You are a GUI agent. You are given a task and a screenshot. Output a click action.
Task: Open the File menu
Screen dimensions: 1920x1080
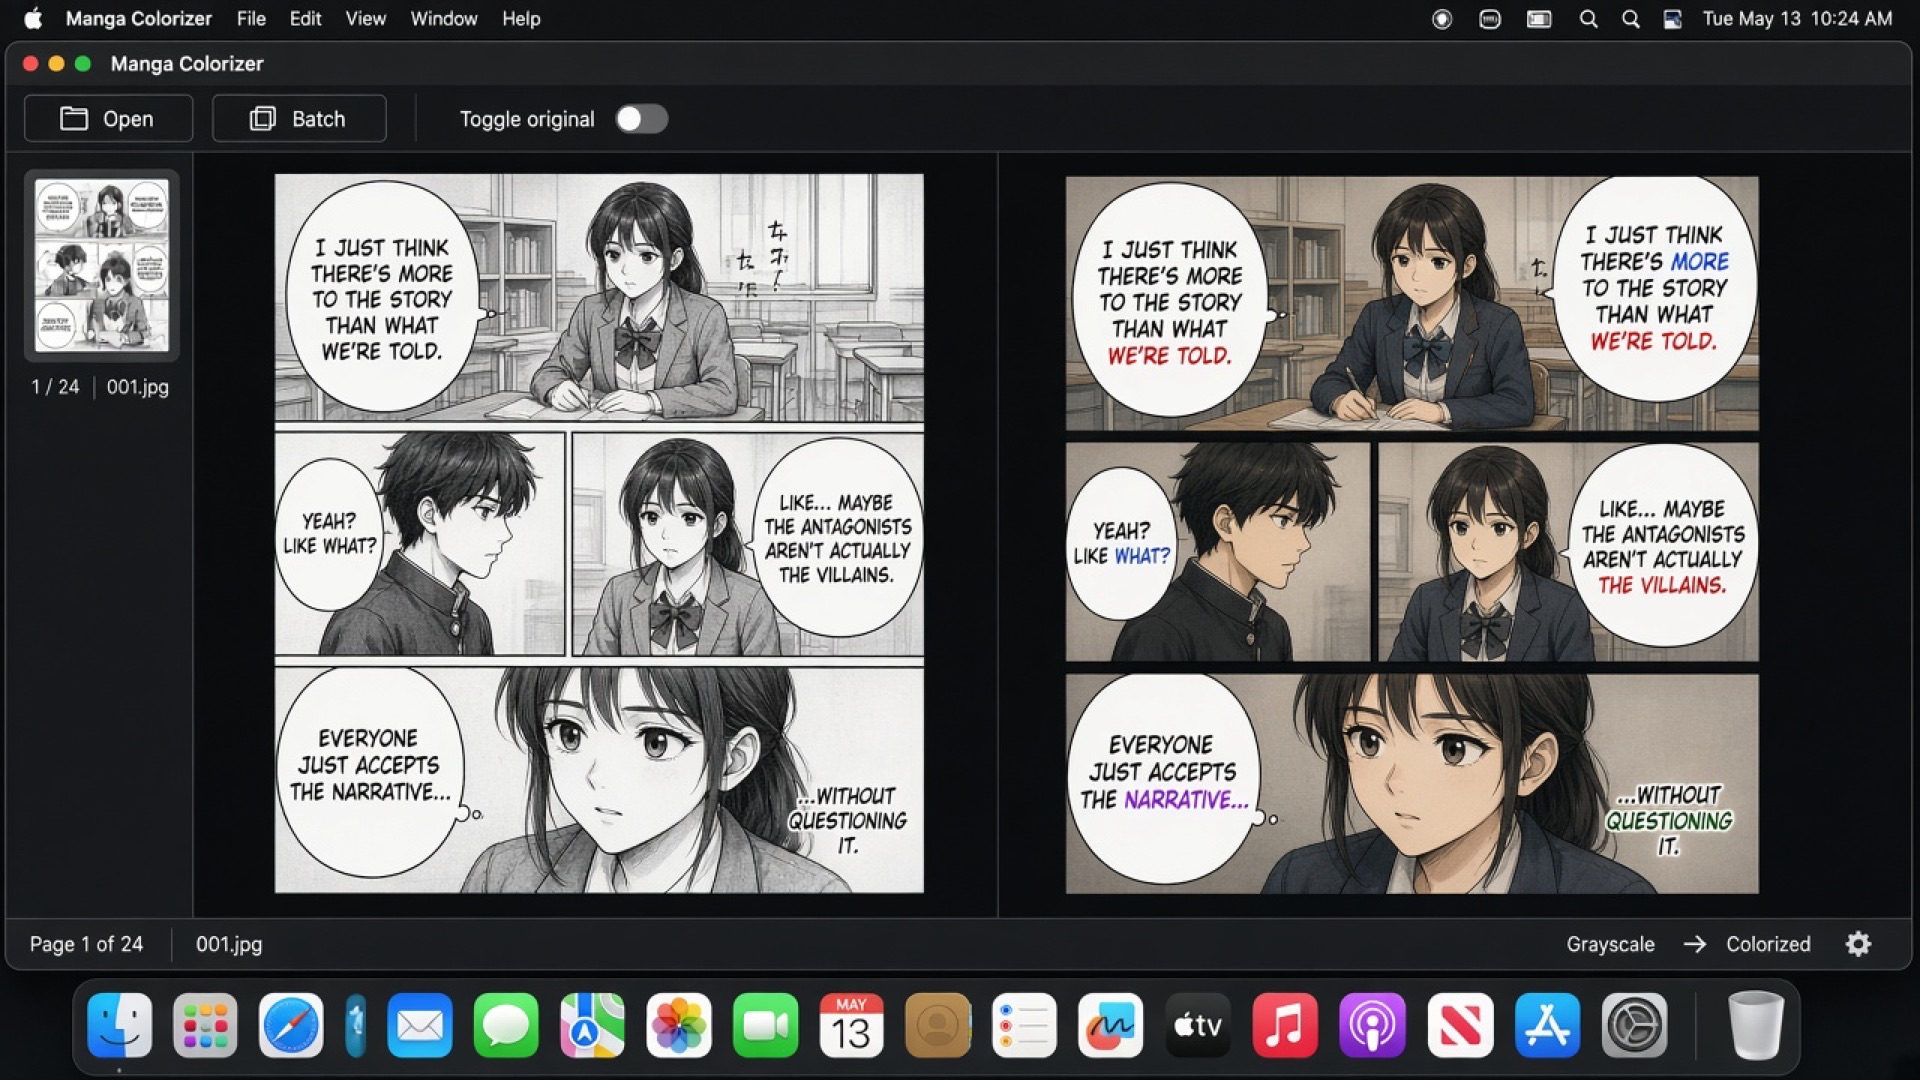click(251, 18)
